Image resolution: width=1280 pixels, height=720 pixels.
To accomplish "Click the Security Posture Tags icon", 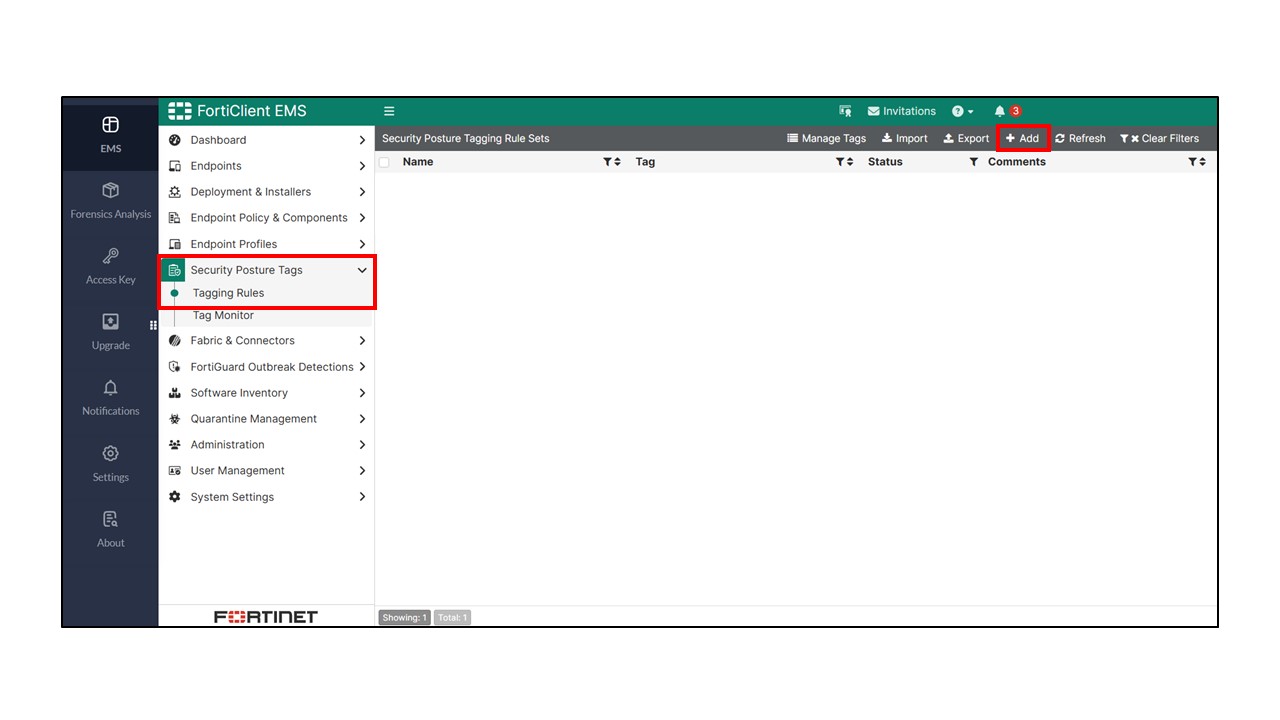I will point(174,270).
